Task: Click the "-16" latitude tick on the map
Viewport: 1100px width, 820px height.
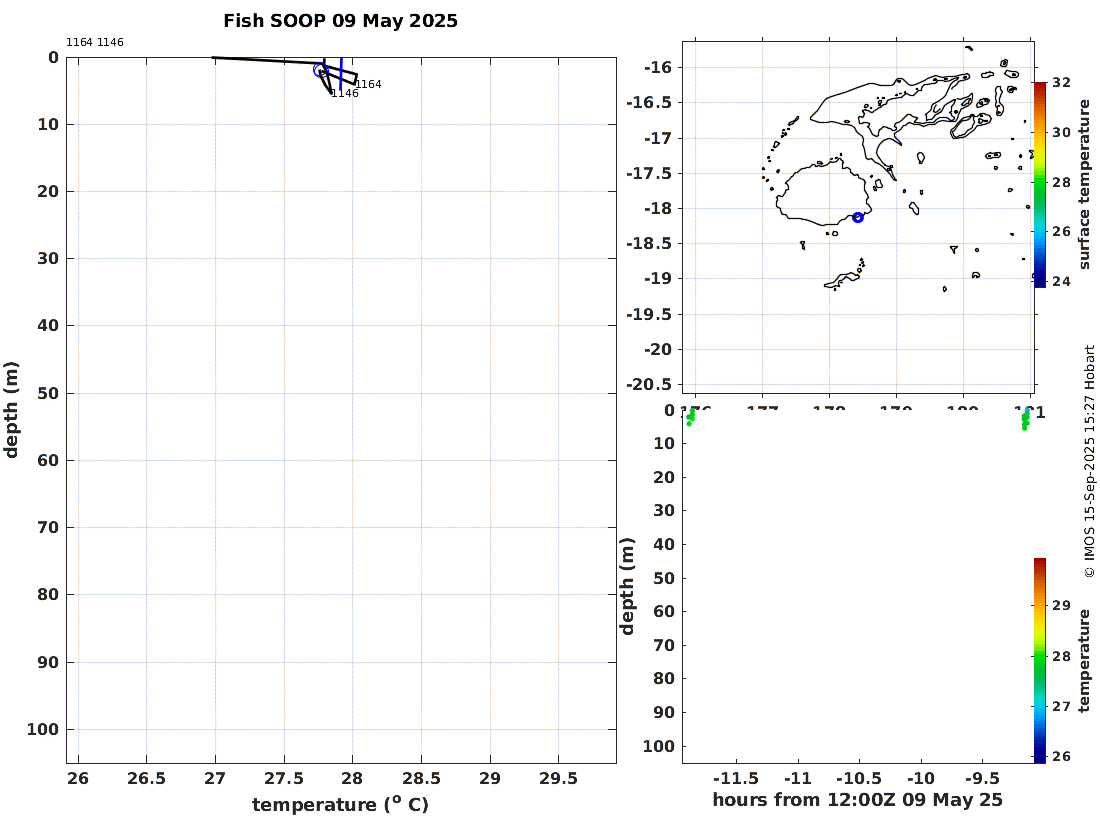Action: tap(658, 67)
